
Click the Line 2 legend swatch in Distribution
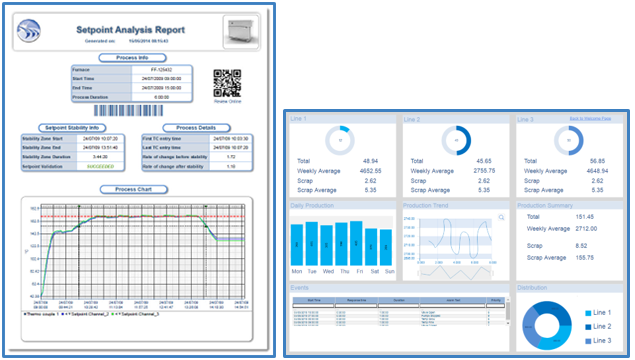(x=588, y=327)
